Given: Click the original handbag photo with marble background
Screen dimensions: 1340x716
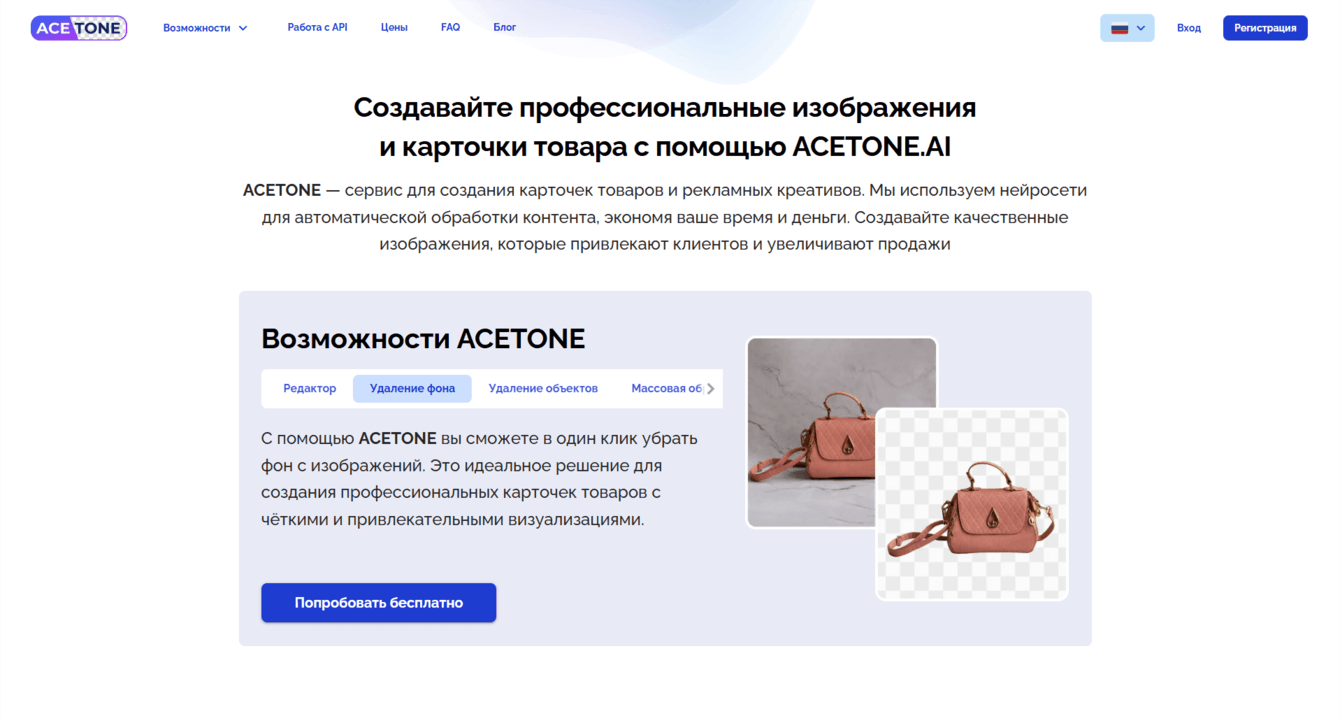Looking at the screenshot, I should [x=842, y=432].
